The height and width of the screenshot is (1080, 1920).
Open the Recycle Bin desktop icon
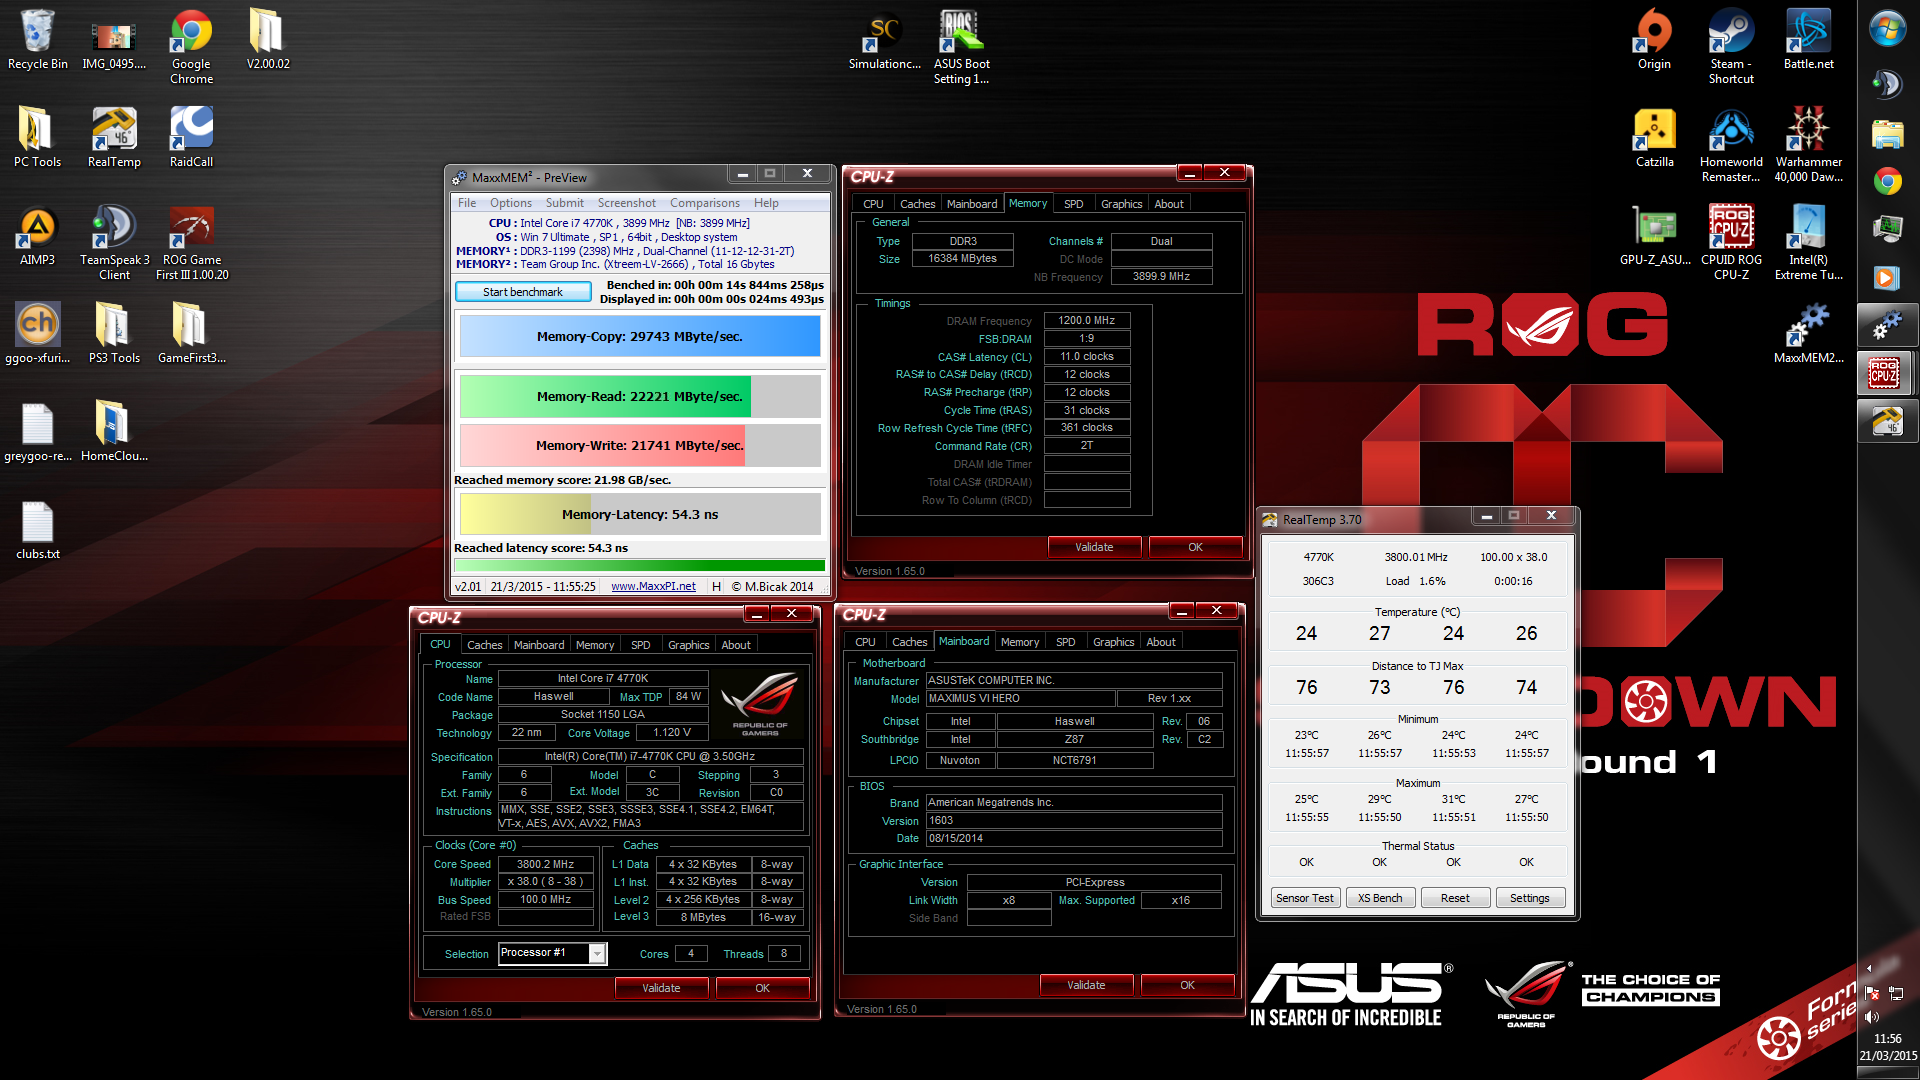37,40
